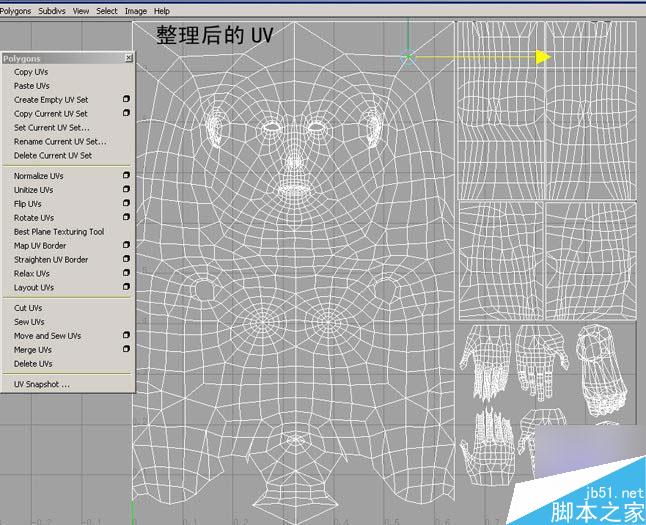Choose Rename Current UV Set...
Image resolution: width=646 pixels, height=525 pixels.
tap(60, 142)
